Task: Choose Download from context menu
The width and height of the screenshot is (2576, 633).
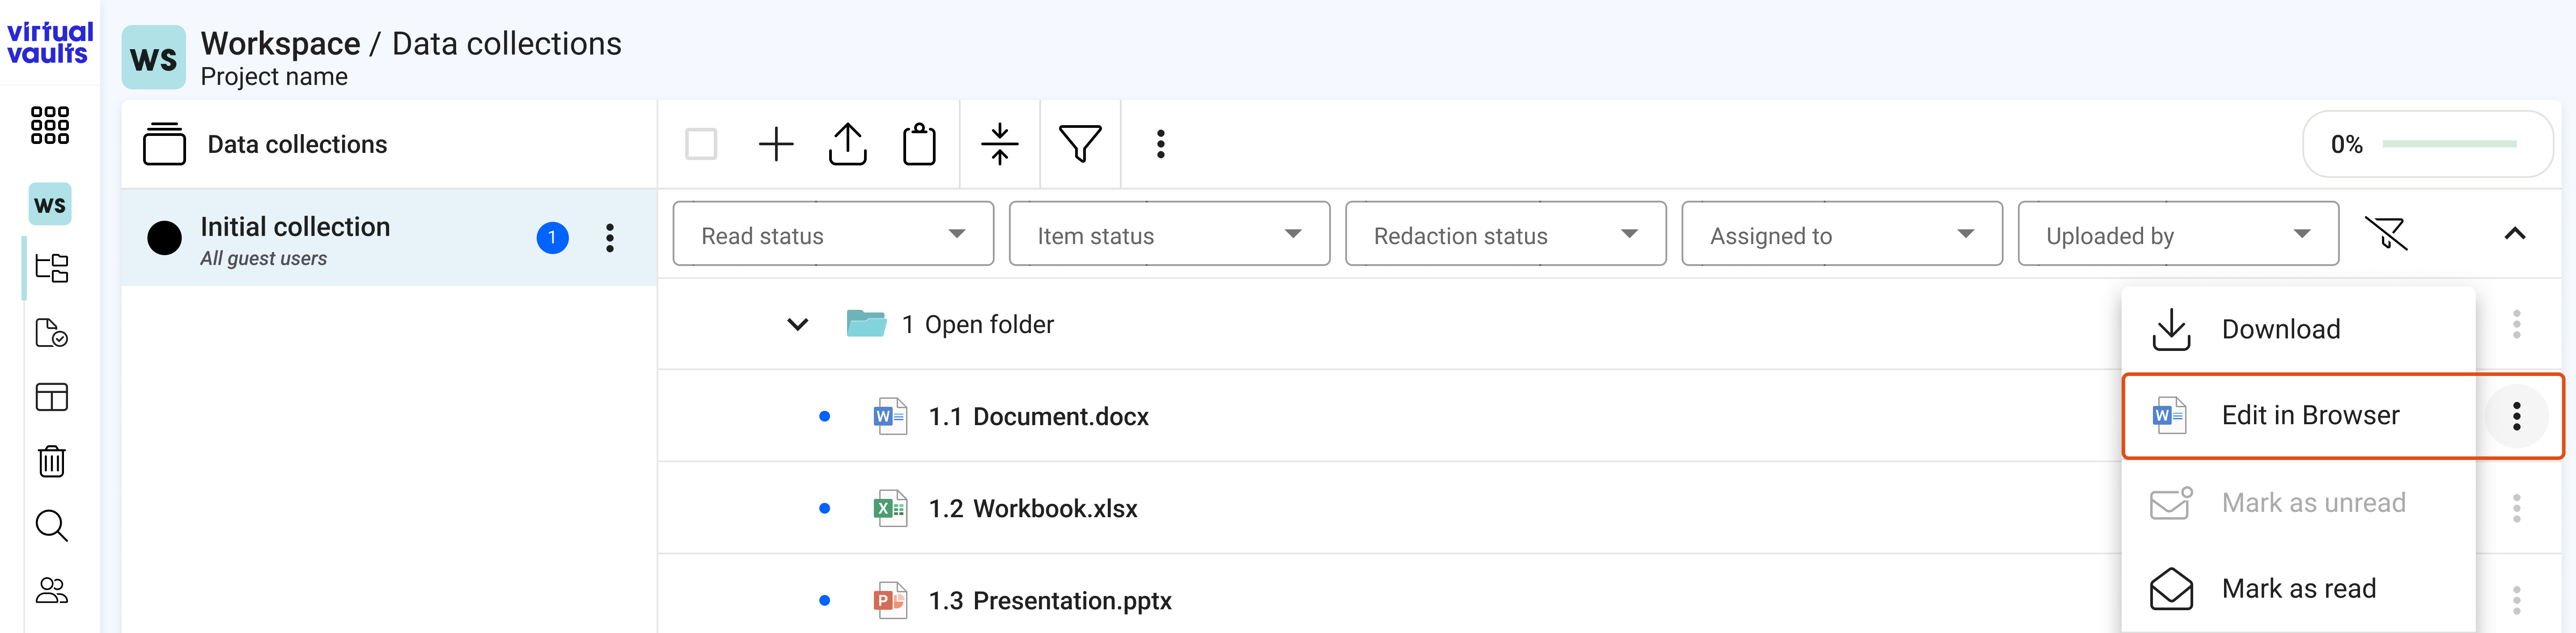Action: [2298, 330]
